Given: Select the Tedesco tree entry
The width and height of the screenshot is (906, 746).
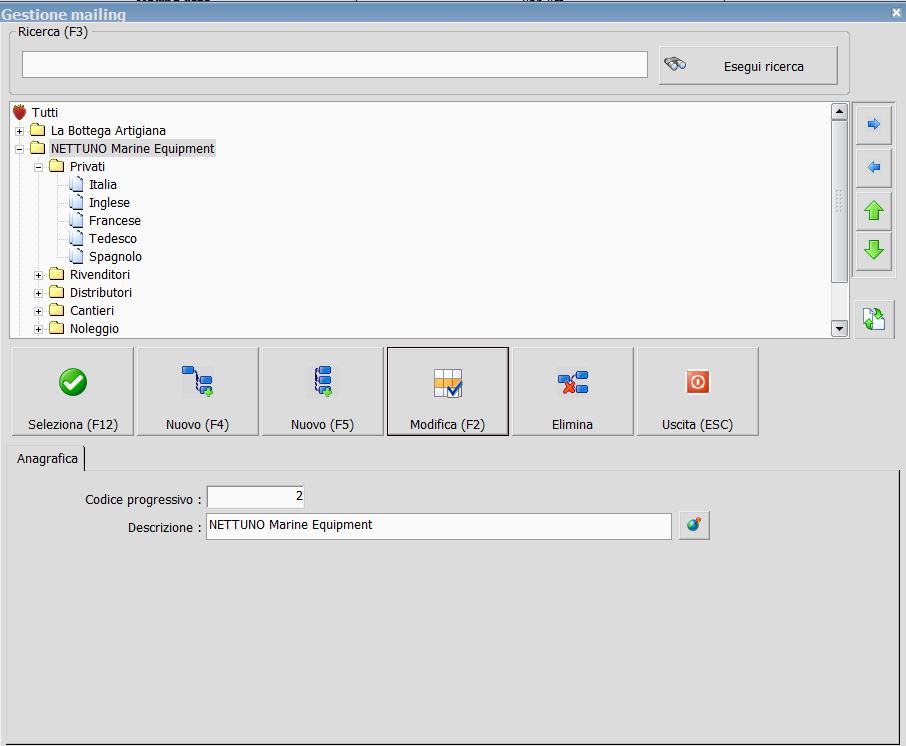Looking at the screenshot, I should pyautogui.click(x=113, y=238).
